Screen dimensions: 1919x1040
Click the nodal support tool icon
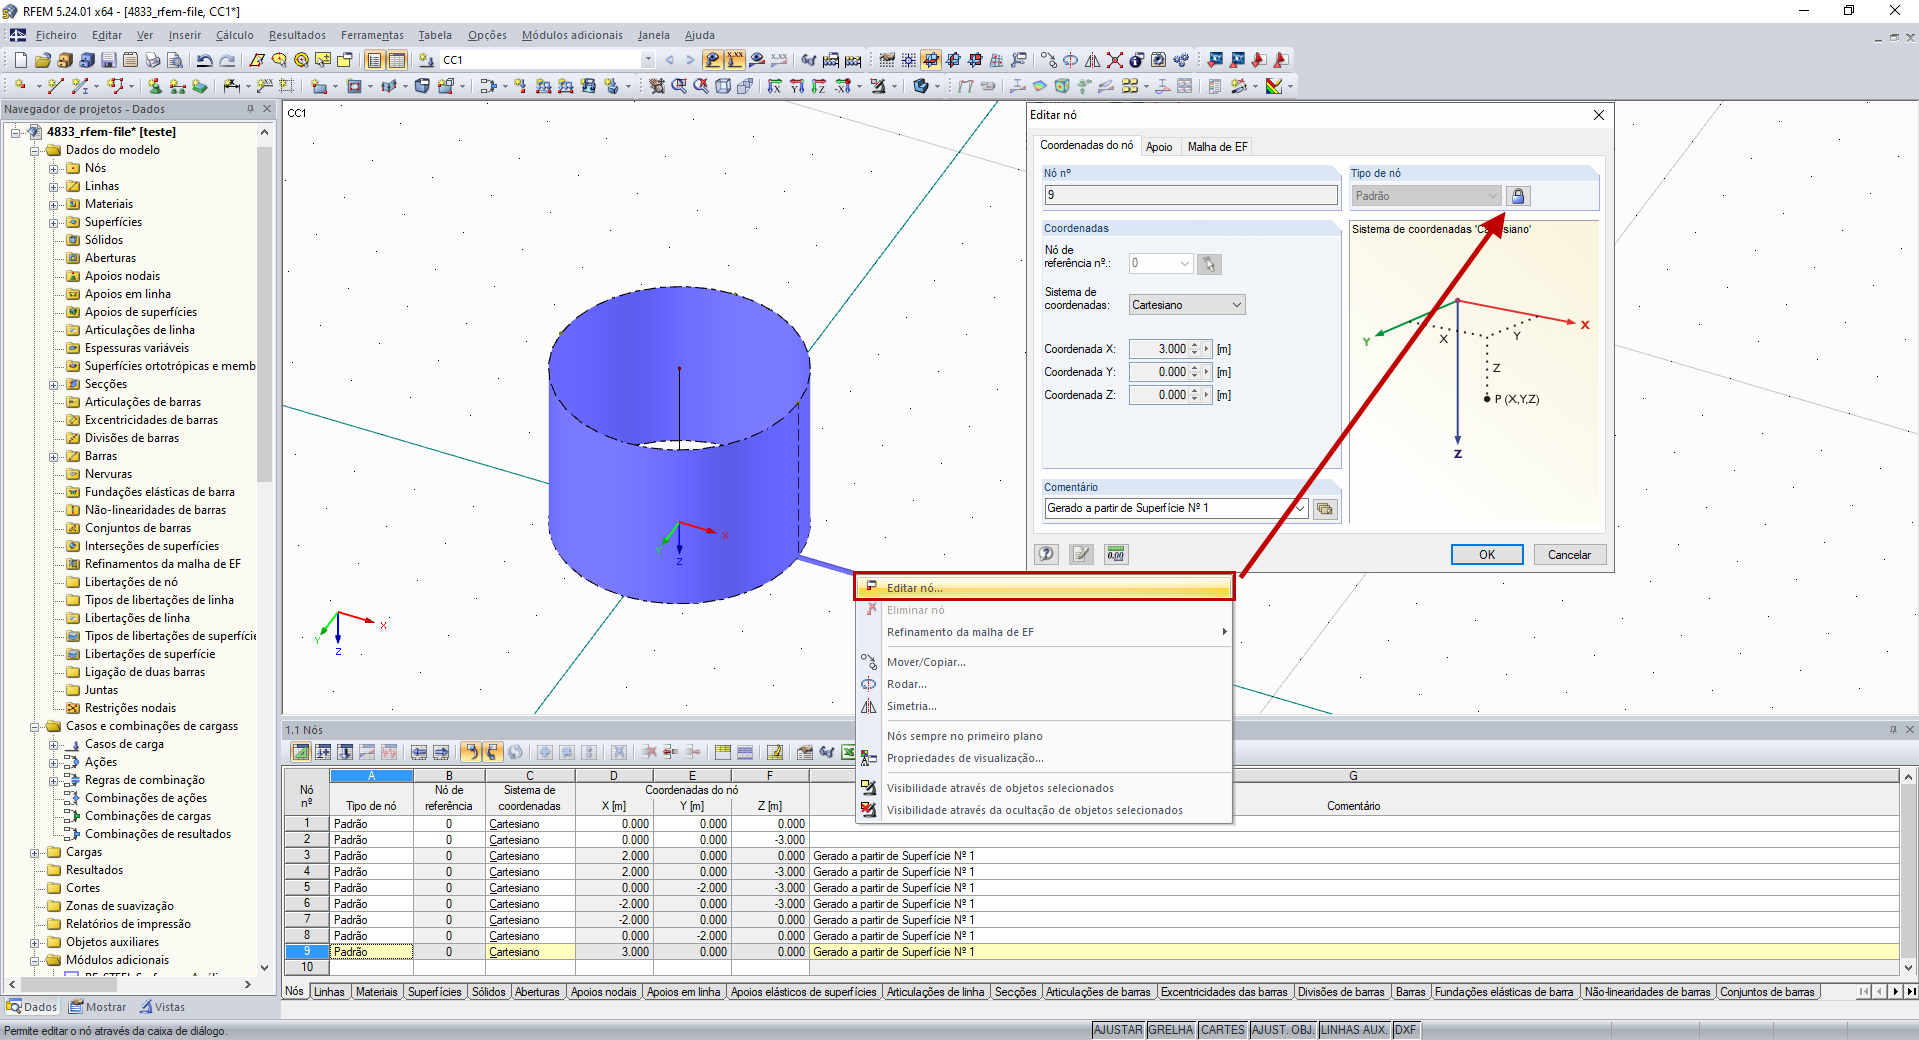(x=155, y=86)
